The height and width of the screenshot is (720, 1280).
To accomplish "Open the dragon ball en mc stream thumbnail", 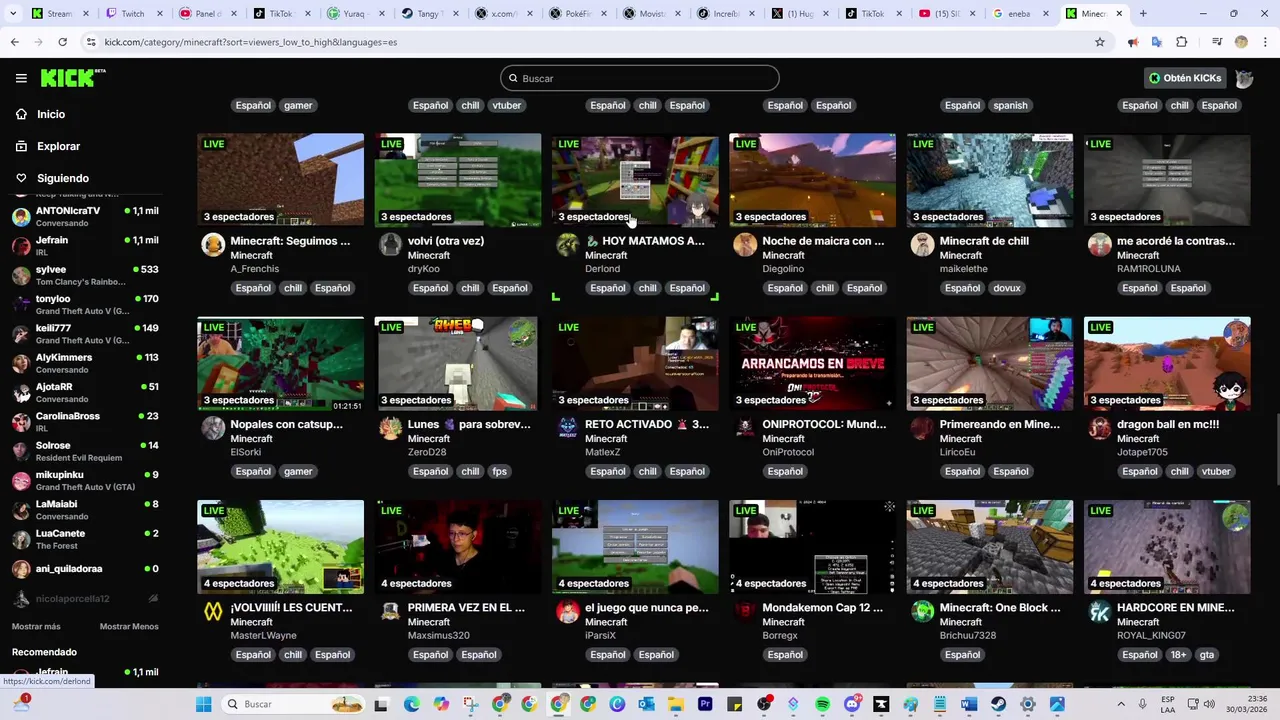I will point(1167,364).
